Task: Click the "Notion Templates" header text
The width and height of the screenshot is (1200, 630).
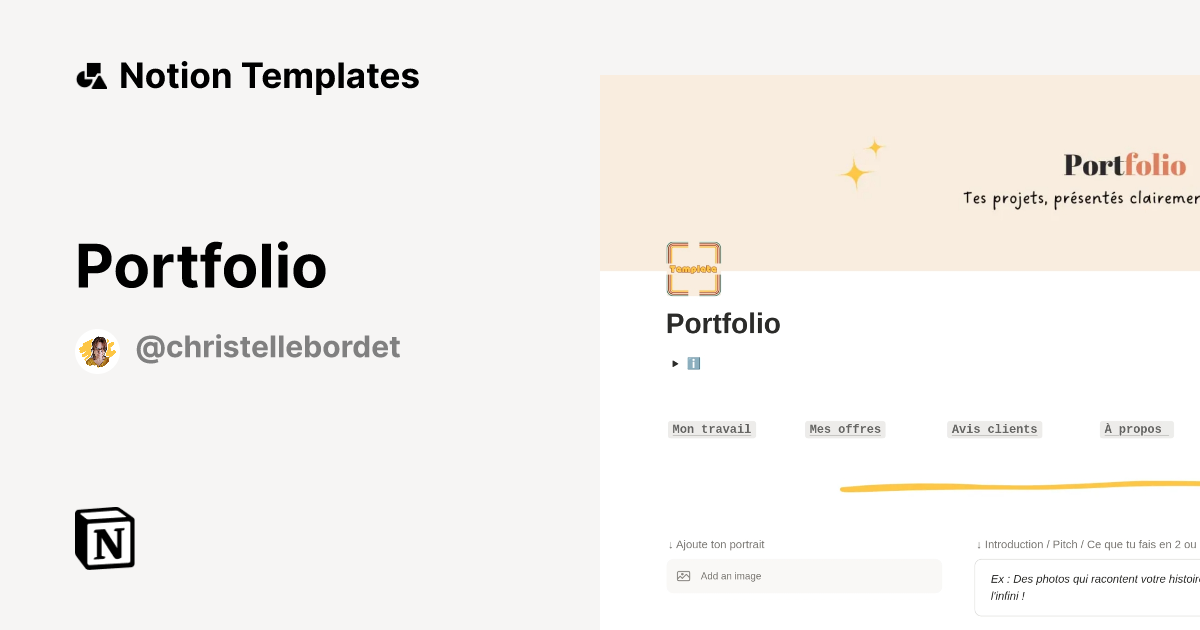Action: click(x=269, y=75)
